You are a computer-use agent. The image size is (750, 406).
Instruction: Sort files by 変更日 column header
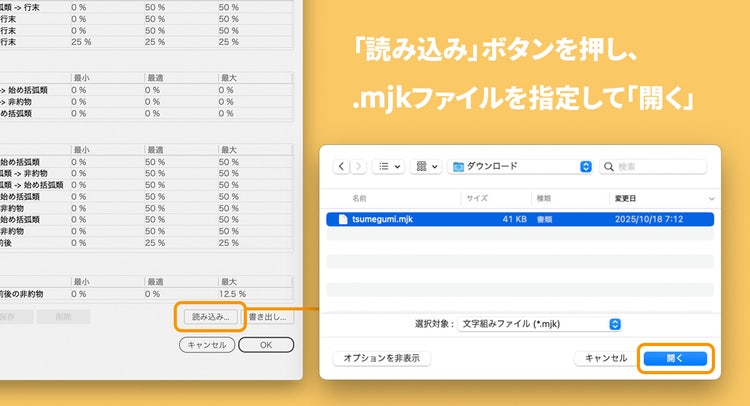point(626,198)
